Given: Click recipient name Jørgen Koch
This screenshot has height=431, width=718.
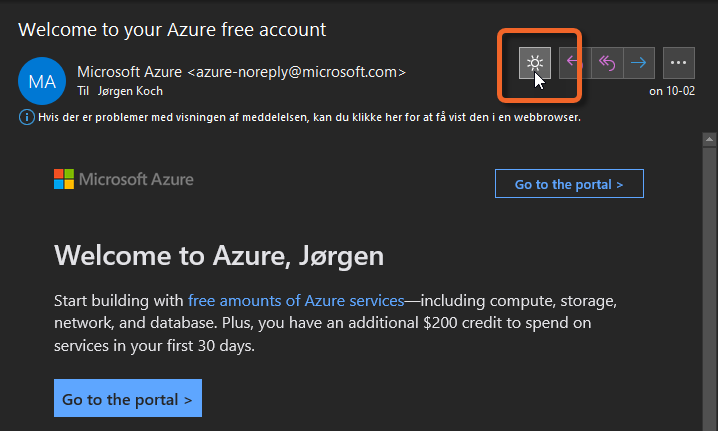Looking at the screenshot, I should pos(130,91).
